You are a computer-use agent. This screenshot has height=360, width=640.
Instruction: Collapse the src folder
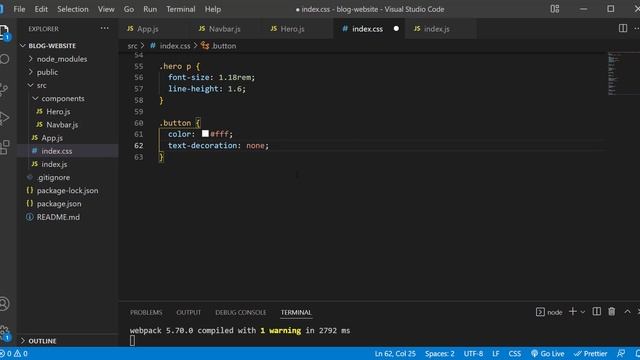(x=37, y=85)
